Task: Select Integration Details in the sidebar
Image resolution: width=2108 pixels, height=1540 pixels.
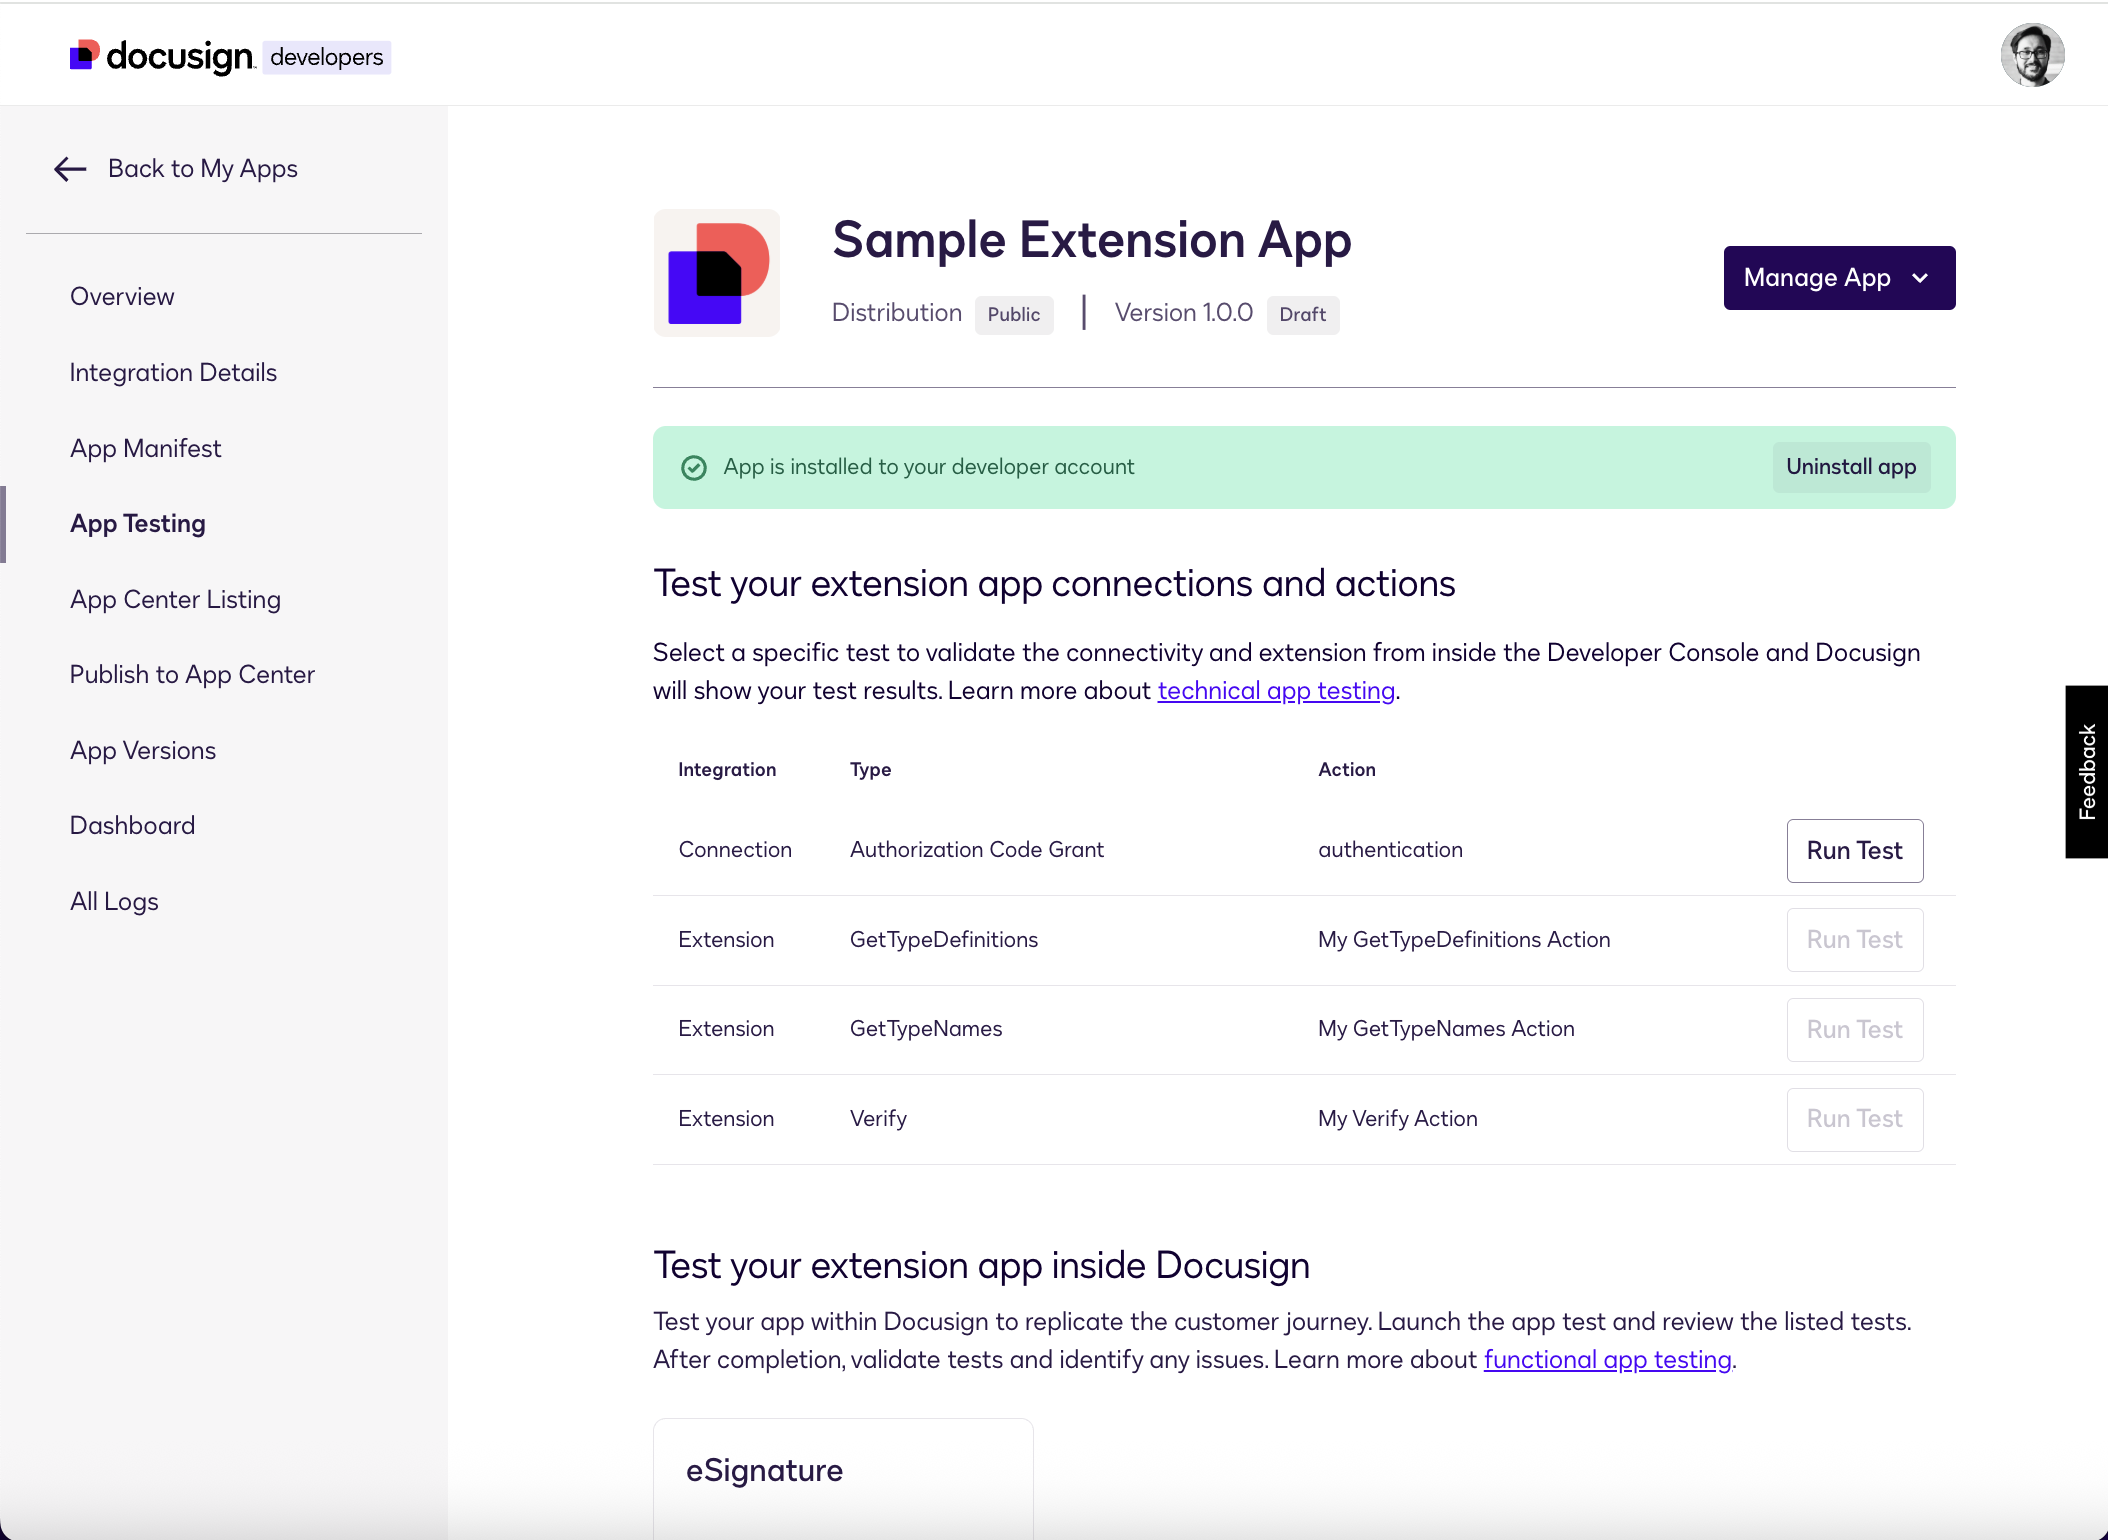Action: pos(172,371)
